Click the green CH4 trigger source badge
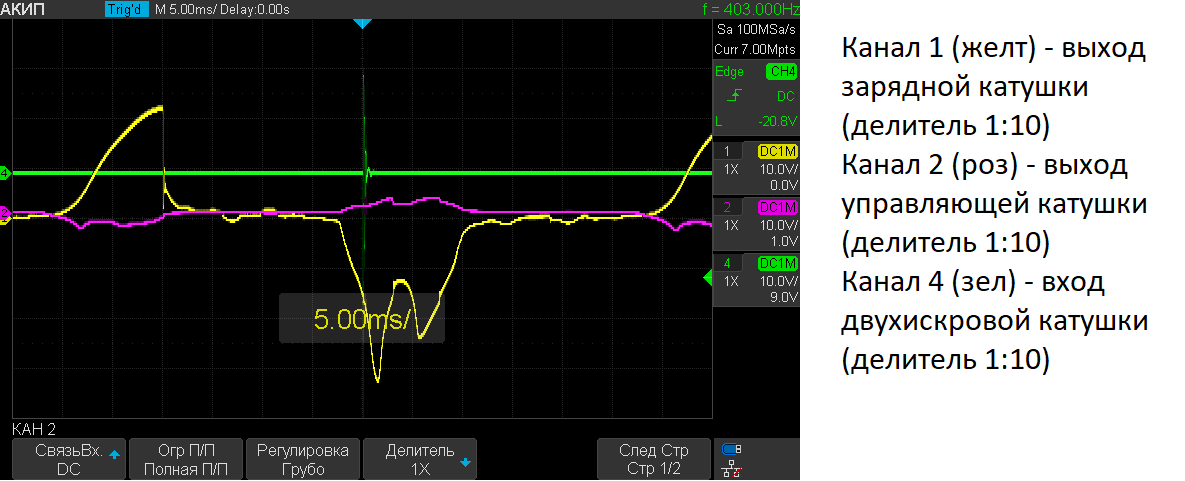 pos(780,72)
